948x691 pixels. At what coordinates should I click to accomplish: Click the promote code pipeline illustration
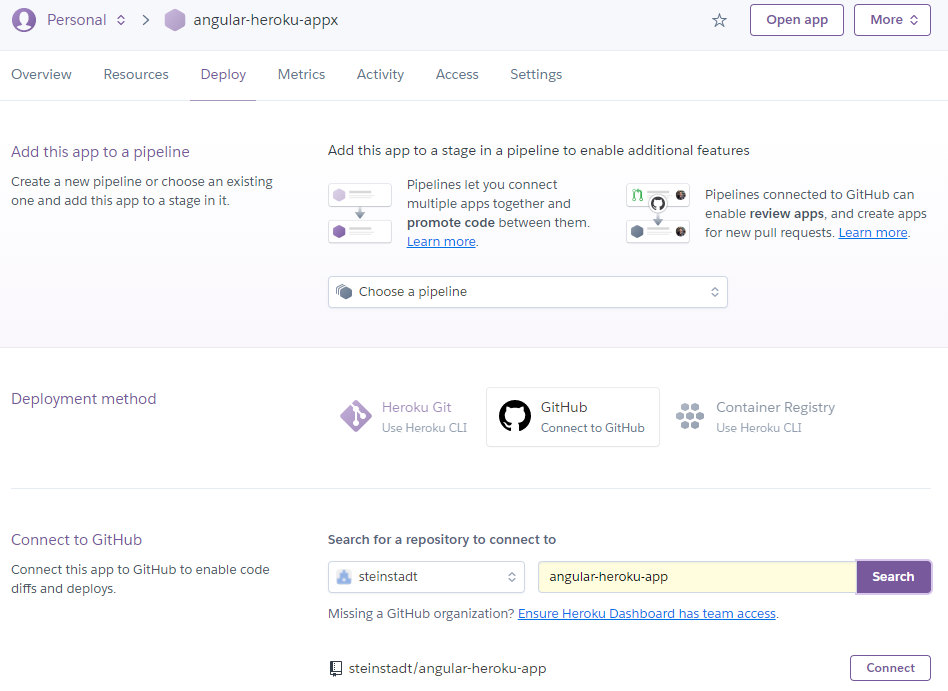[360, 213]
